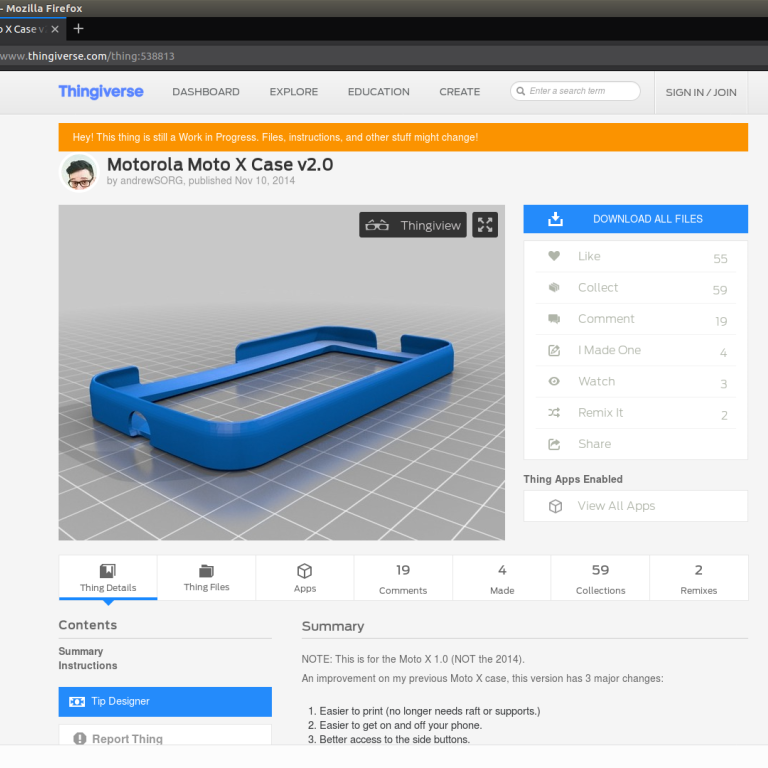The image size is (768, 768).
Task: Click SIGN IN / JOIN
Action: pos(701,93)
